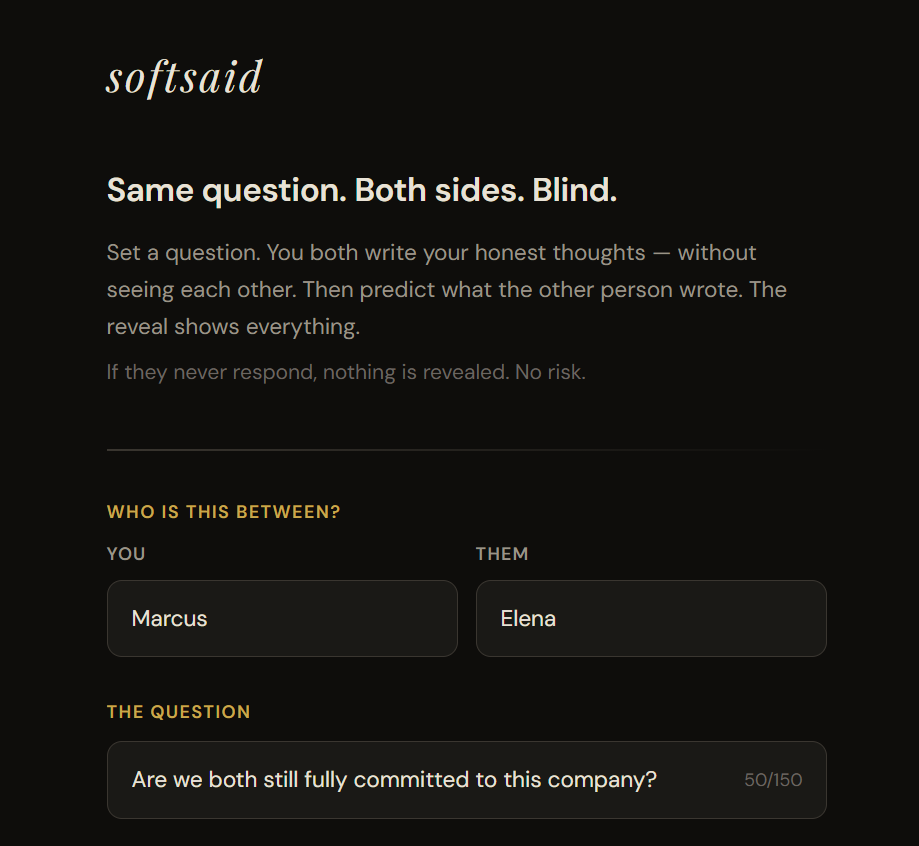
Task: Click the "THEM" field label
Action: coord(502,553)
